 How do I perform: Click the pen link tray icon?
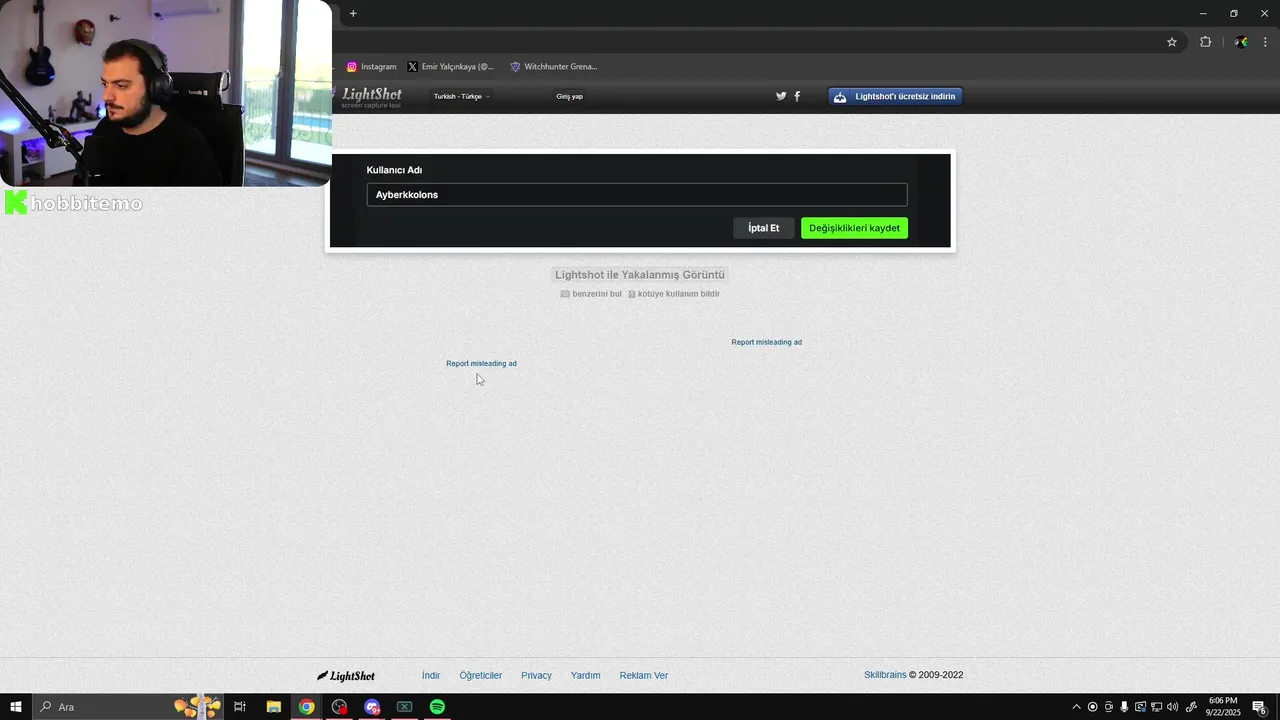pyautogui.click(x=1191, y=707)
